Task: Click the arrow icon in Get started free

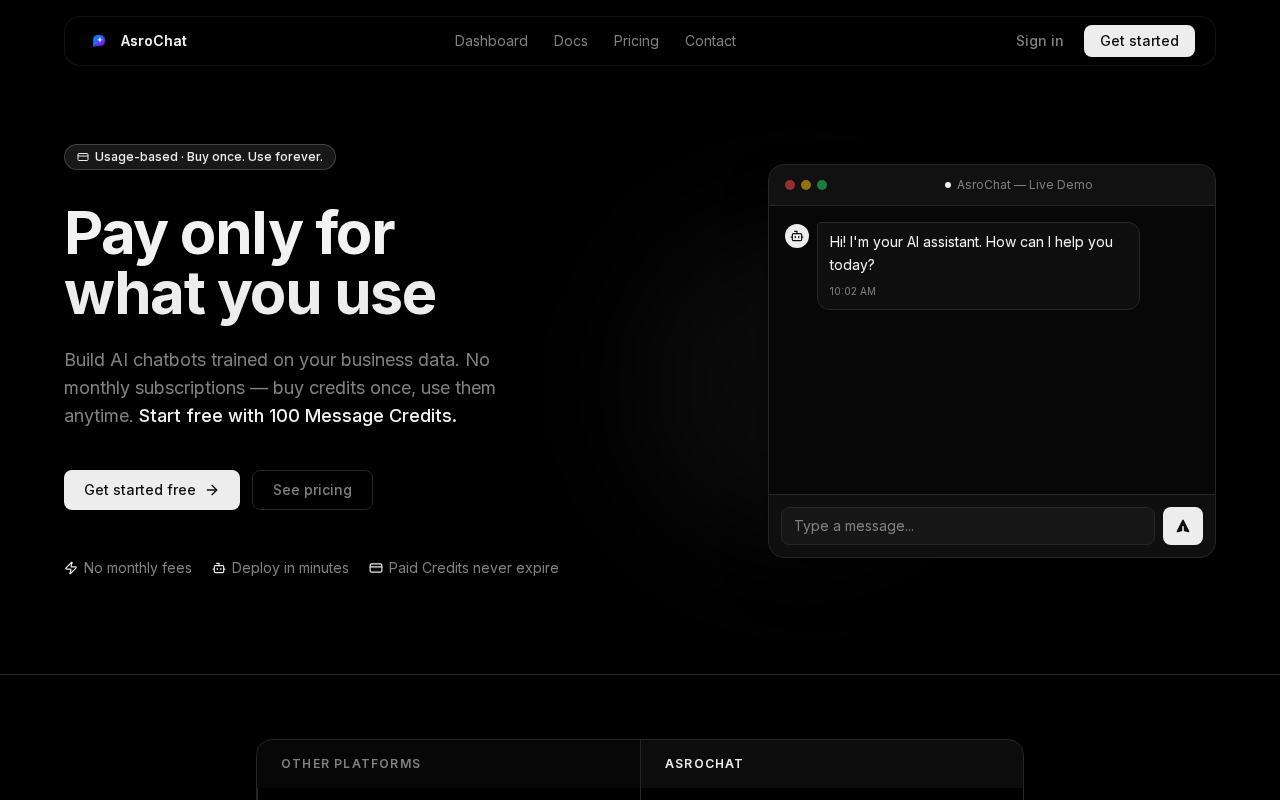Action: 212,490
